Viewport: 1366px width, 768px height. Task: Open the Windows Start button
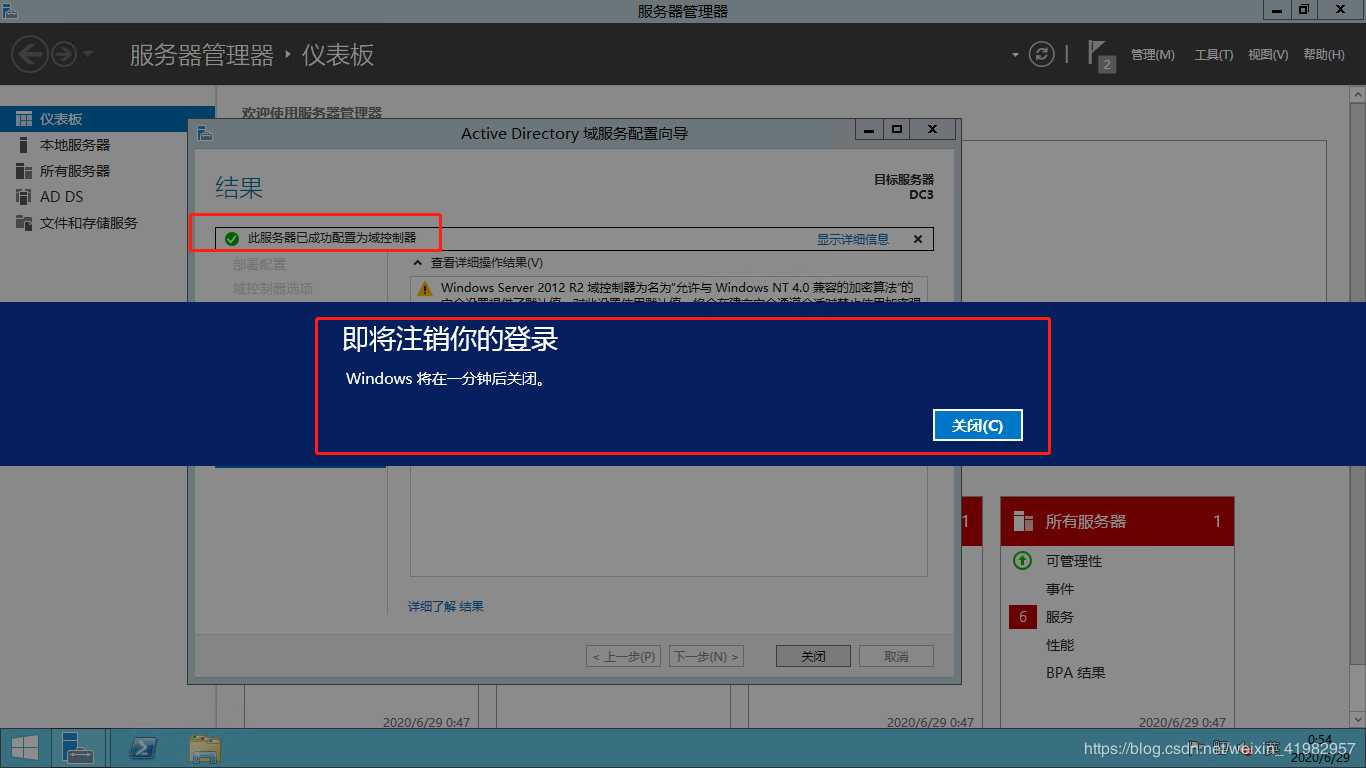pos(24,748)
